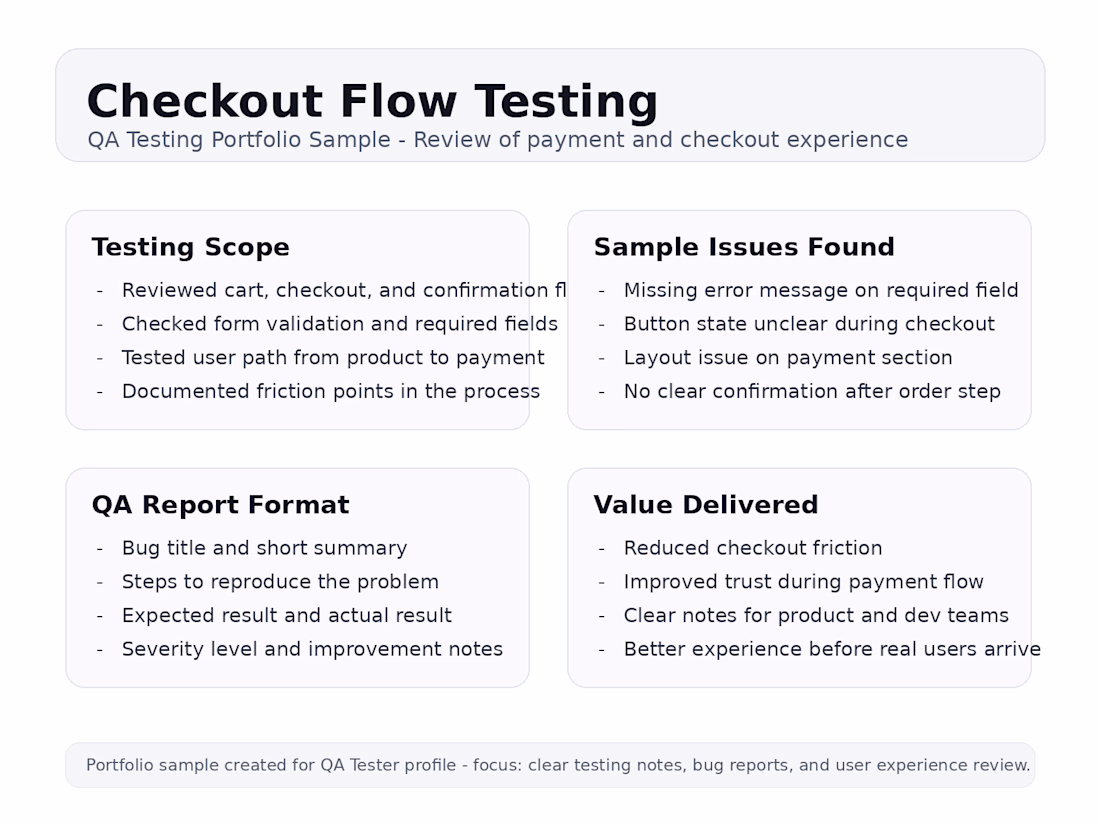Select Checked form validation and required fields

[x=340, y=324]
